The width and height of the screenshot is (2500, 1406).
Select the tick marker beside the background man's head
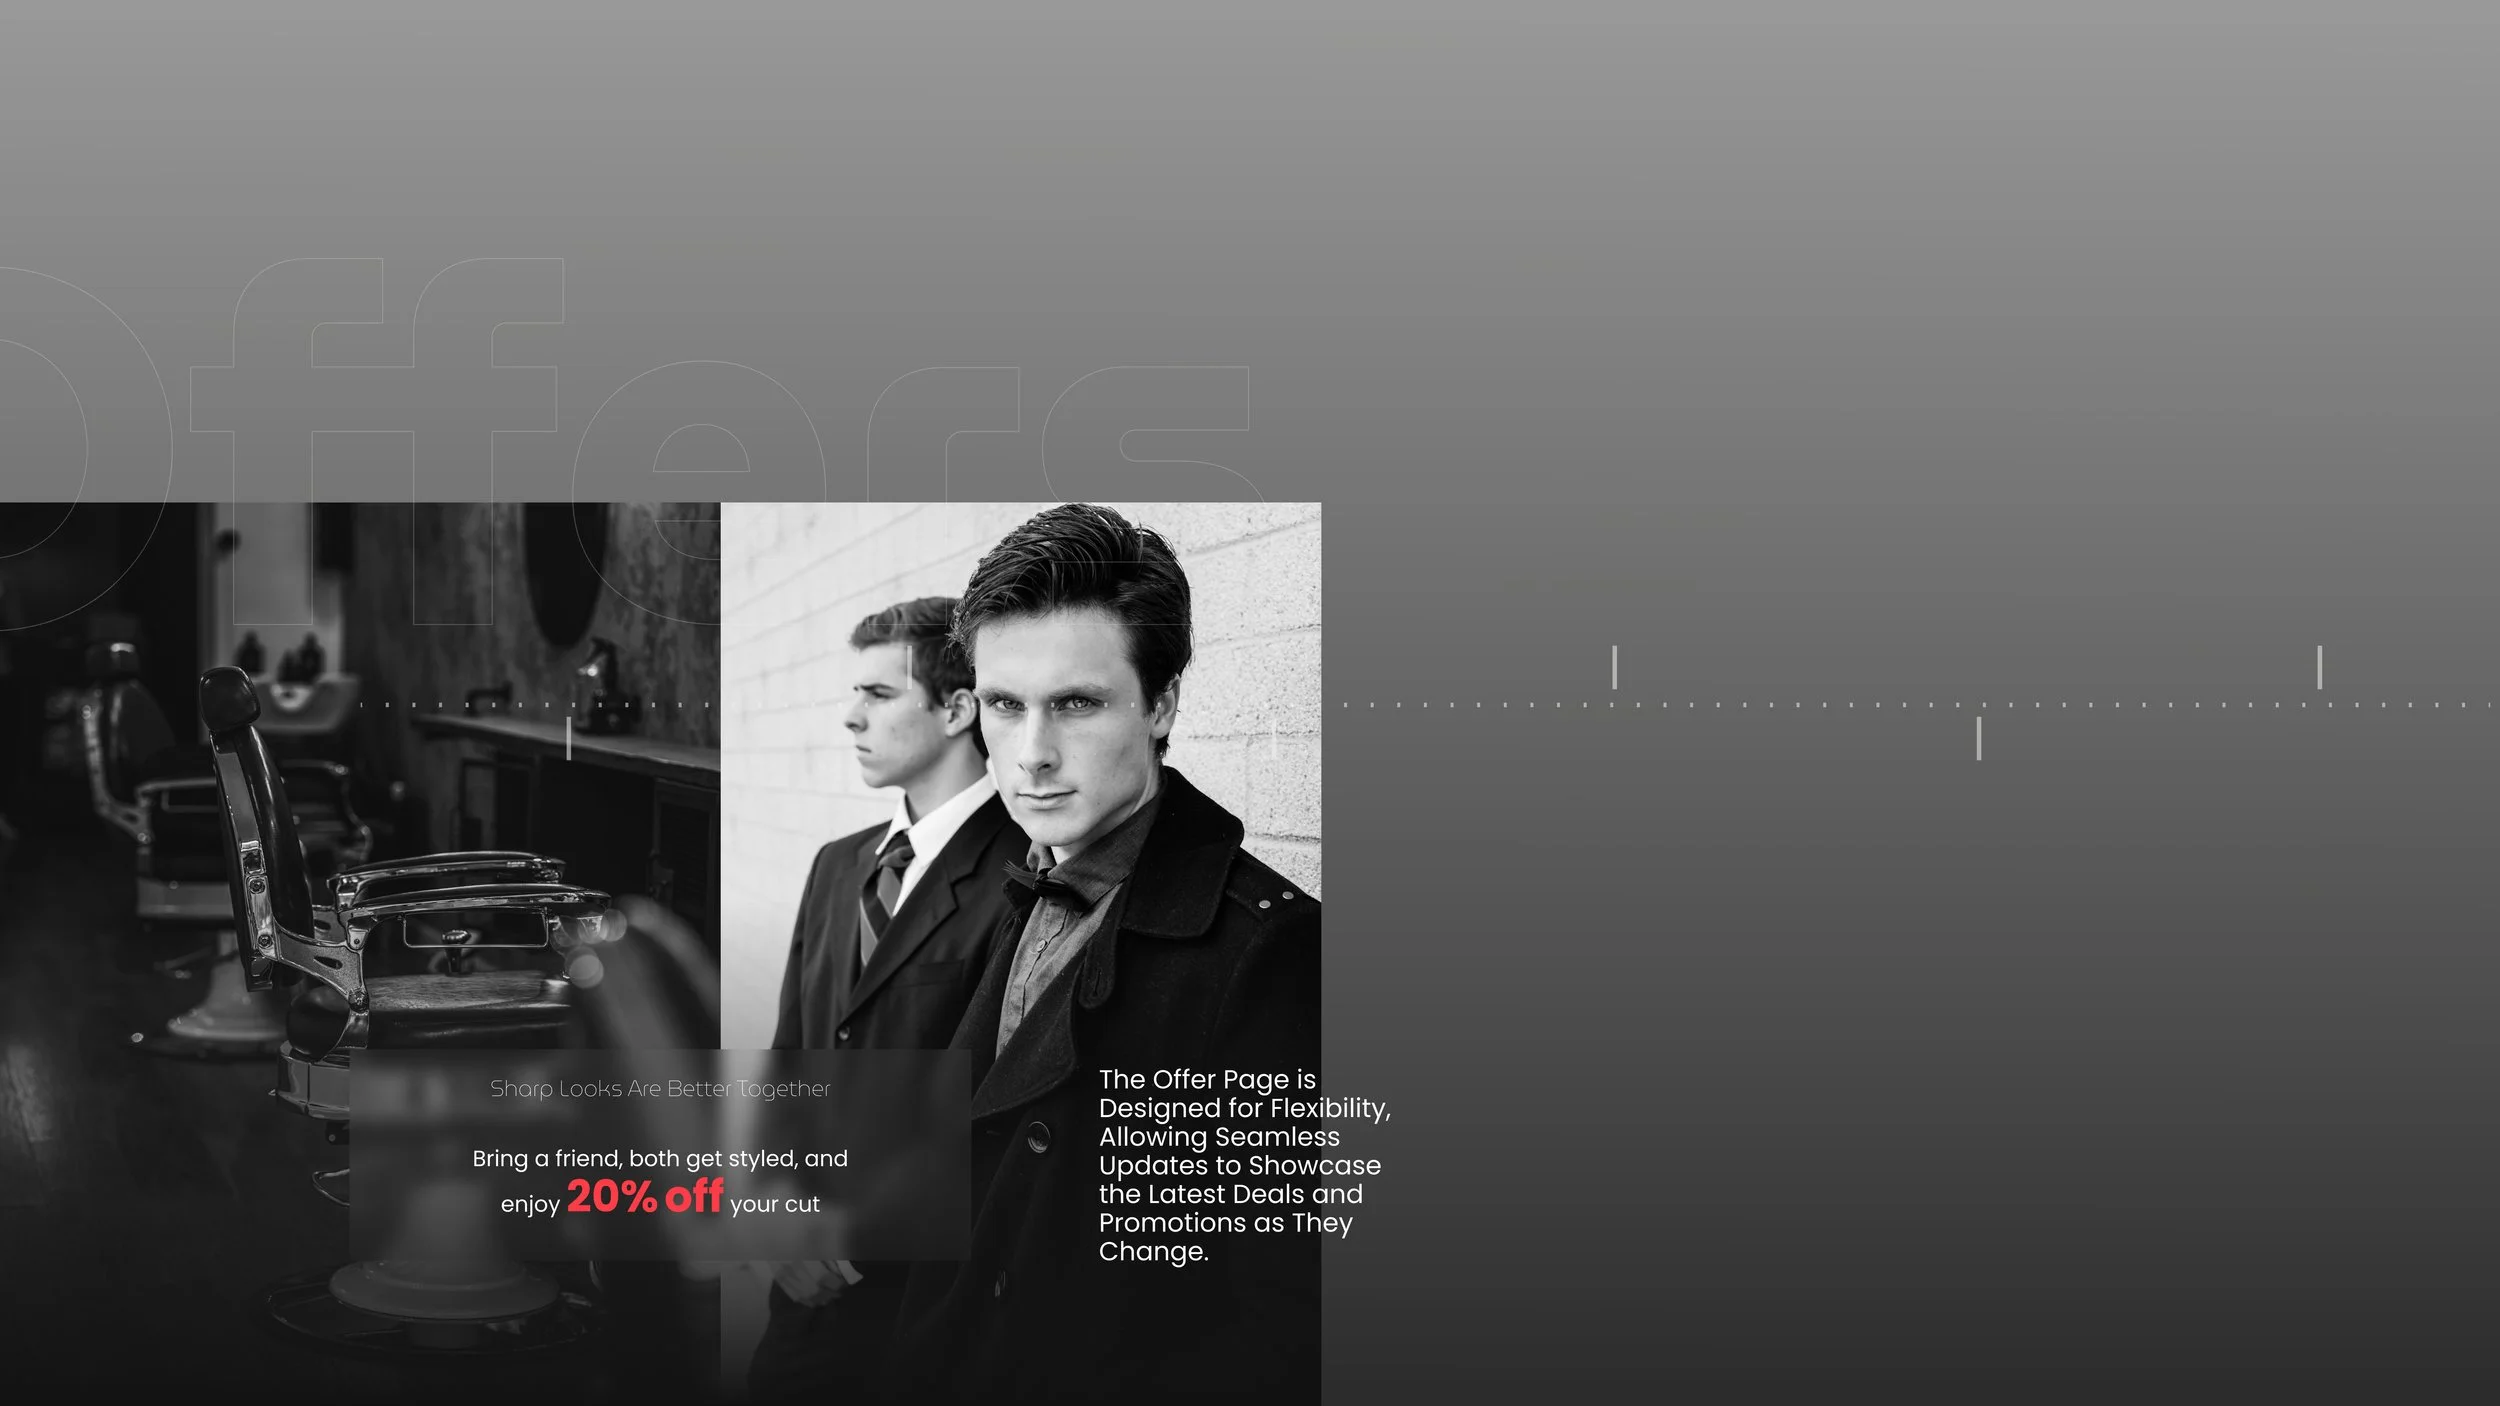tap(908, 668)
